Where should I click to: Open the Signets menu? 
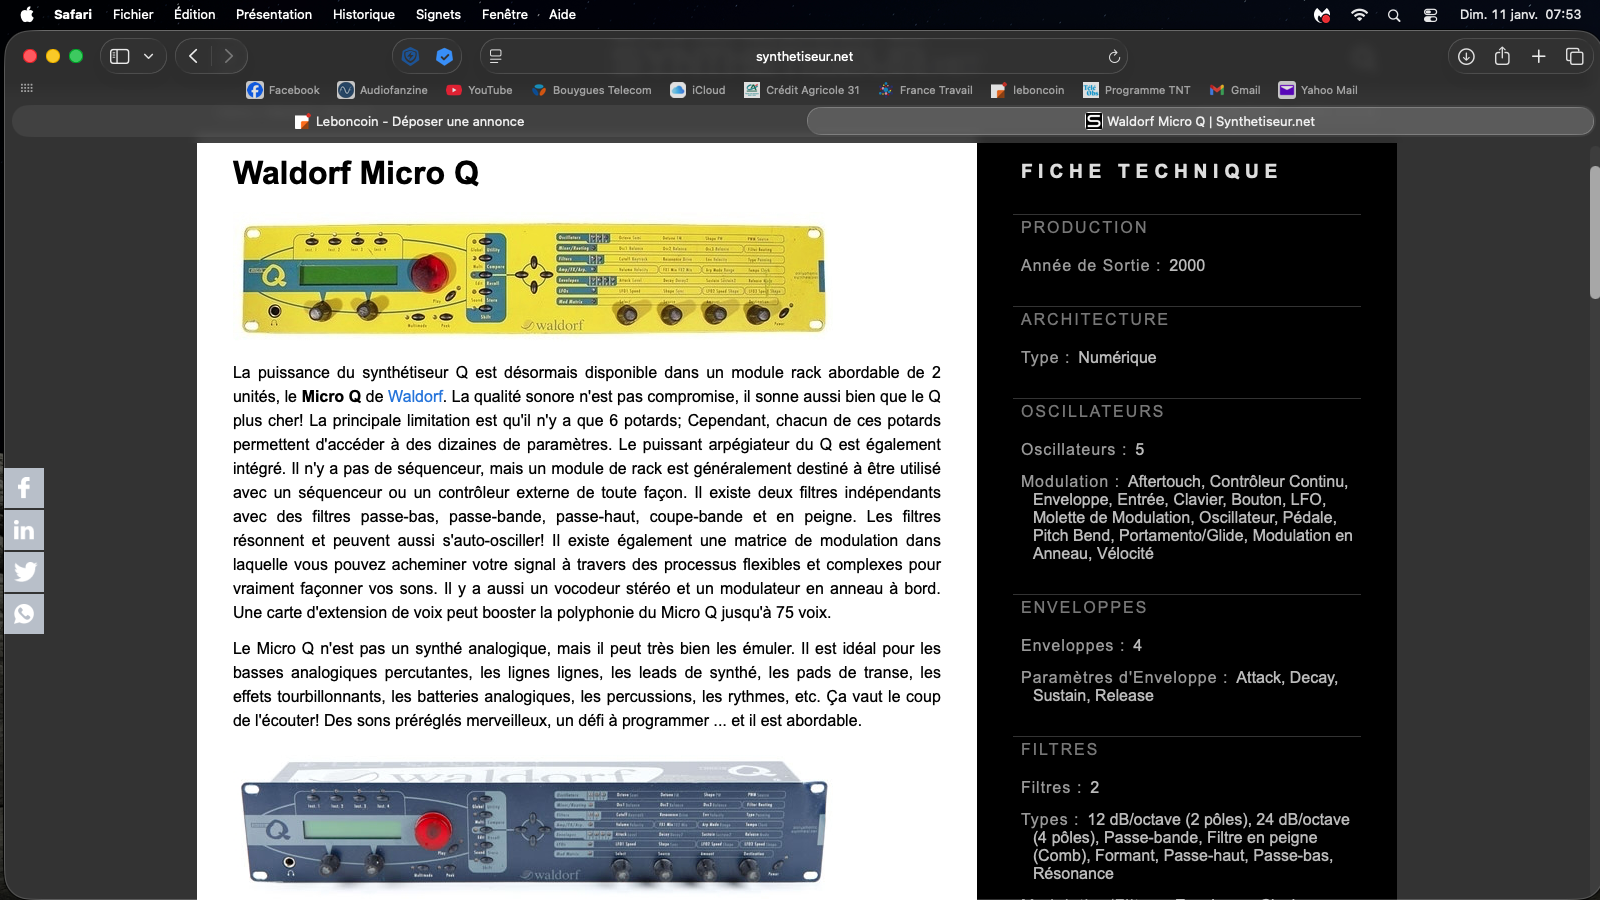click(438, 14)
